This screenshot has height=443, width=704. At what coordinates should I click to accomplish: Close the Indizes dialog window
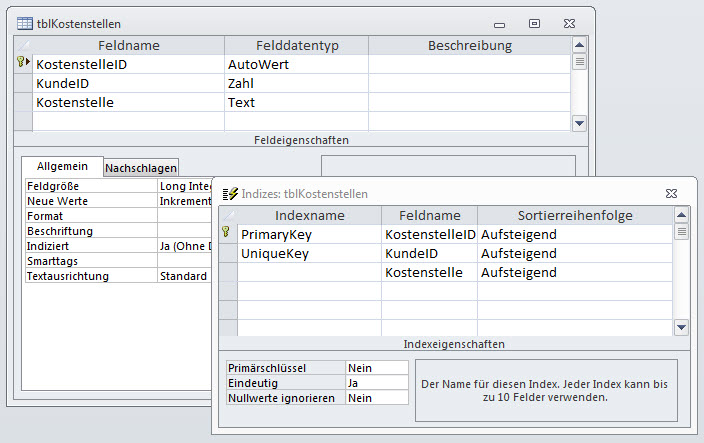pyautogui.click(x=672, y=193)
